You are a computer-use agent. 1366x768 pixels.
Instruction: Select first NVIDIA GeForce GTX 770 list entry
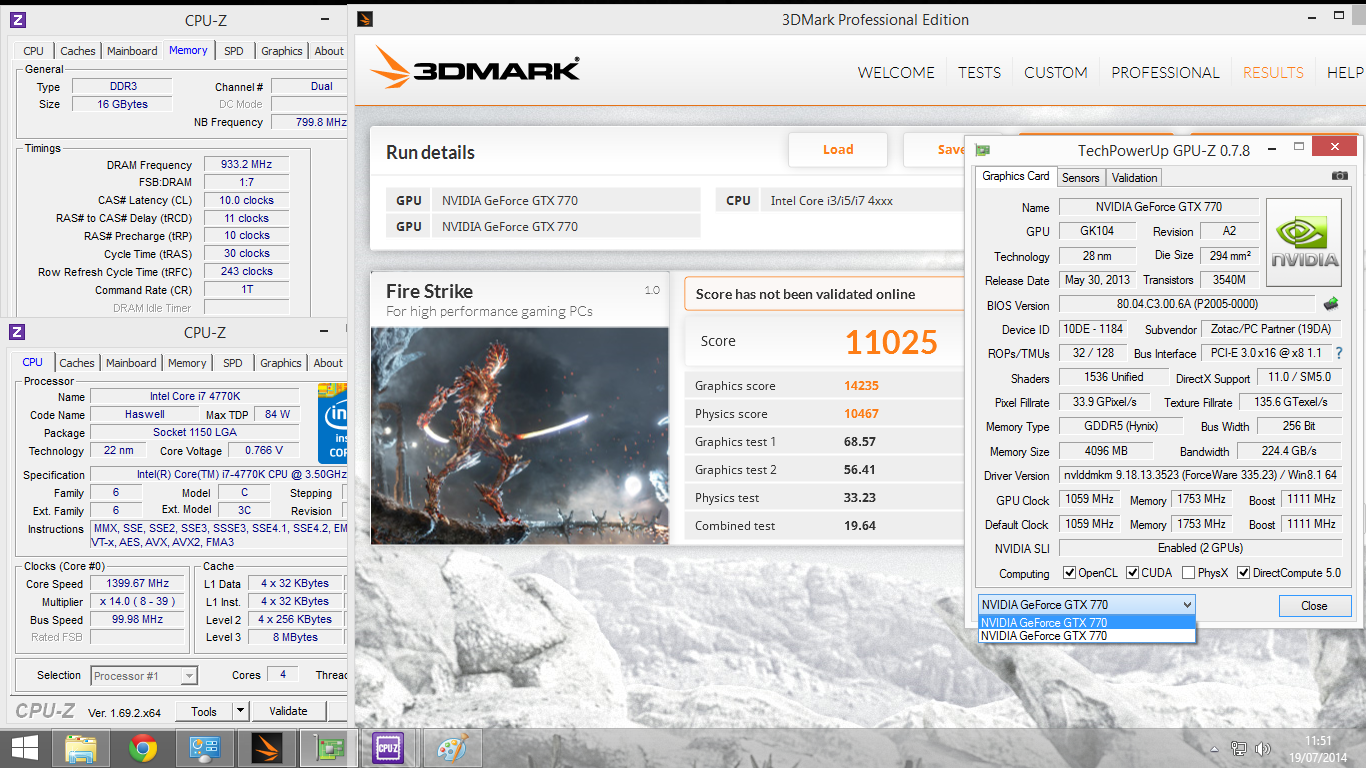pyautogui.click(x=1087, y=622)
